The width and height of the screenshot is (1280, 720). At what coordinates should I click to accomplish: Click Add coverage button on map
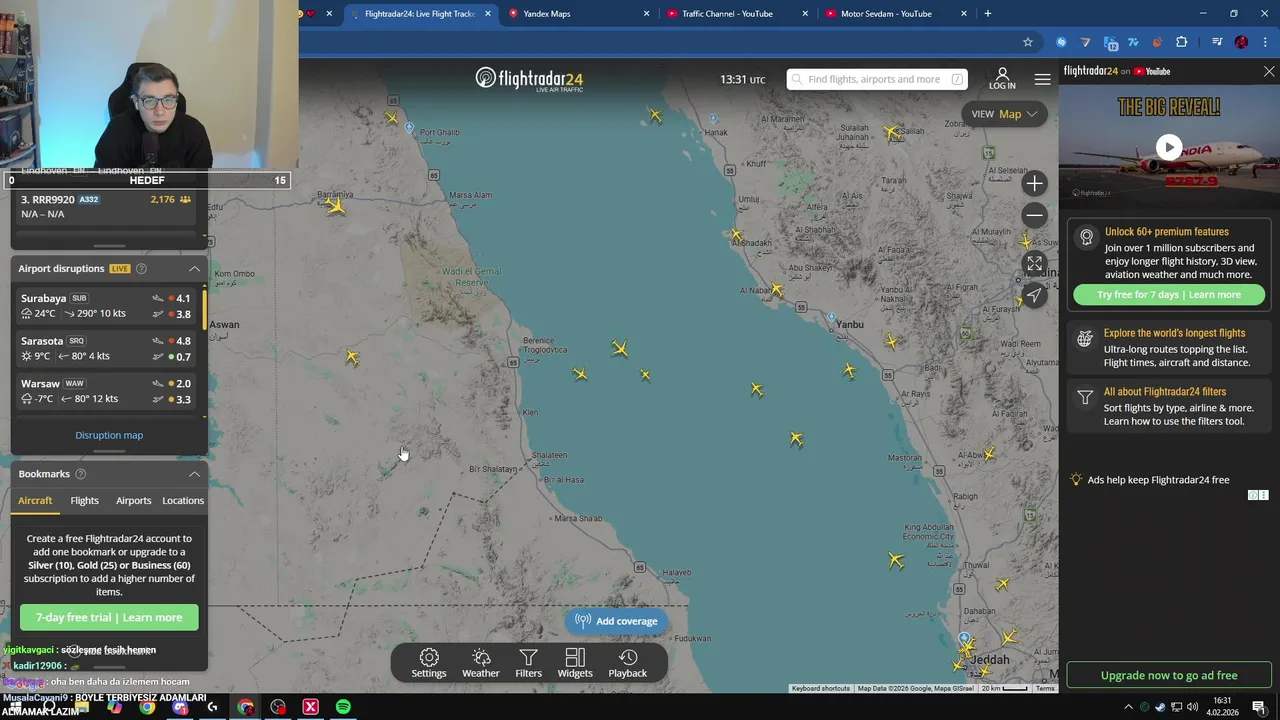coord(616,621)
